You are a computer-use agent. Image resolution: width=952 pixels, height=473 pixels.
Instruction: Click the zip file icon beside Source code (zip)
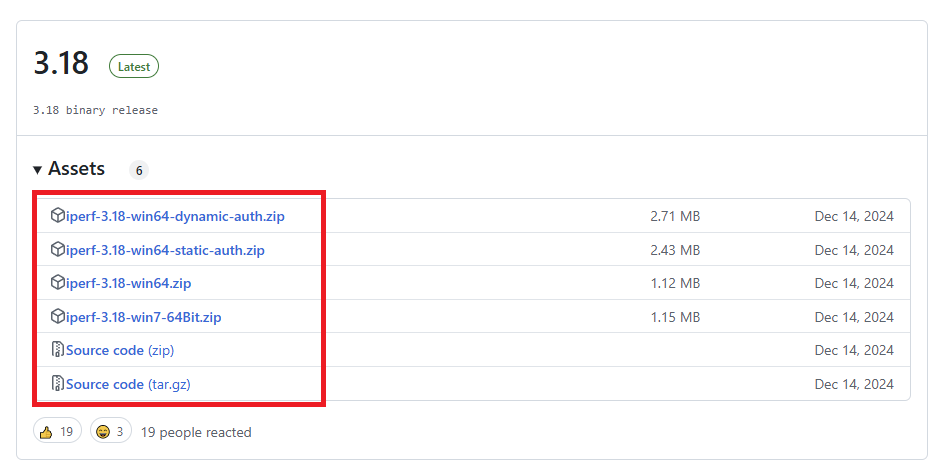58,350
